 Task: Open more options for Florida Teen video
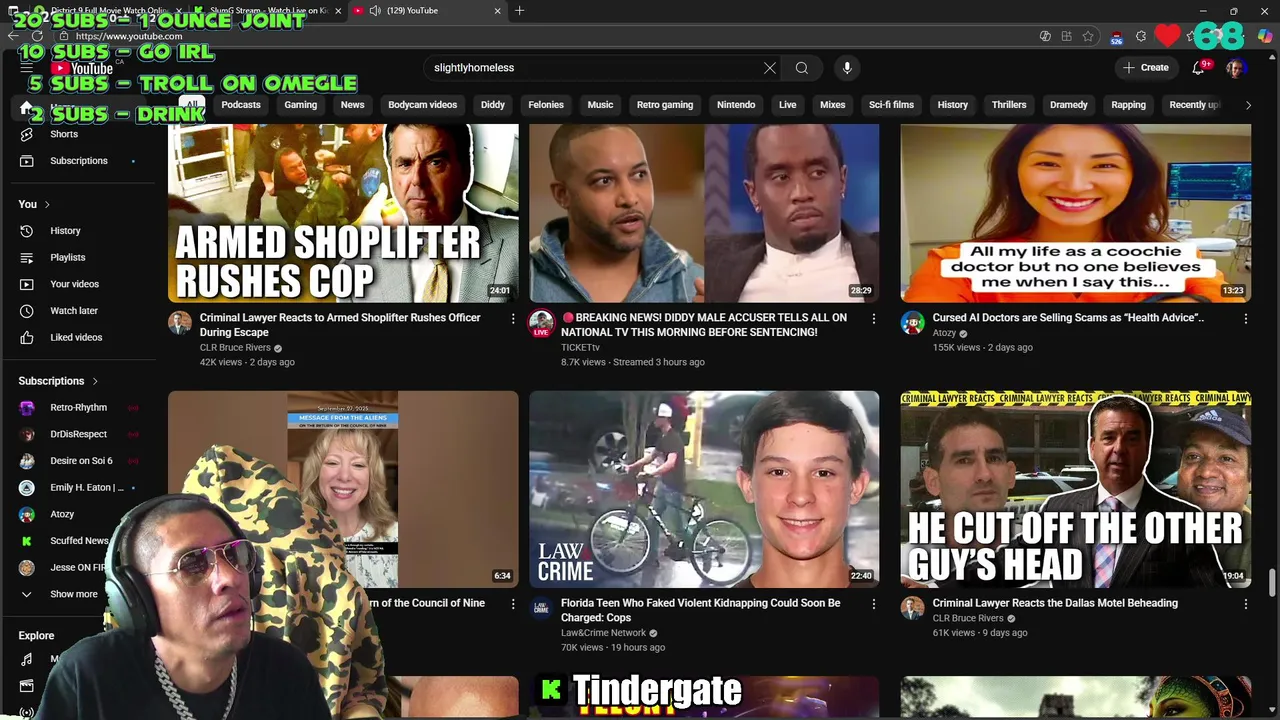tap(874, 604)
